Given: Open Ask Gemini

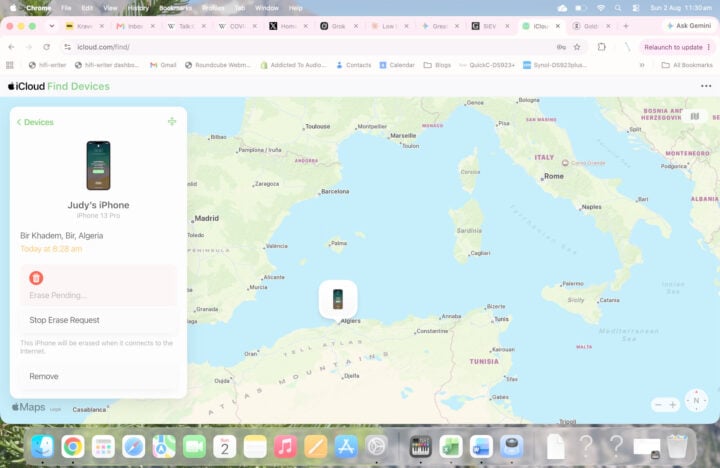Looking at the screenshot, I should tap(689, 26).
